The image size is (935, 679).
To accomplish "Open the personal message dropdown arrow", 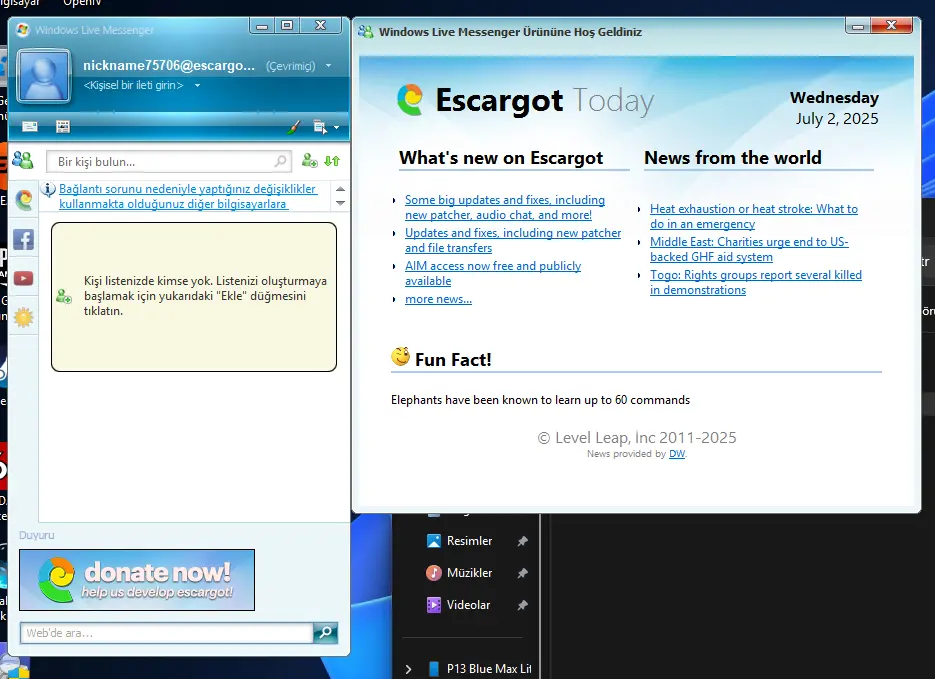I will click(197, 85).
